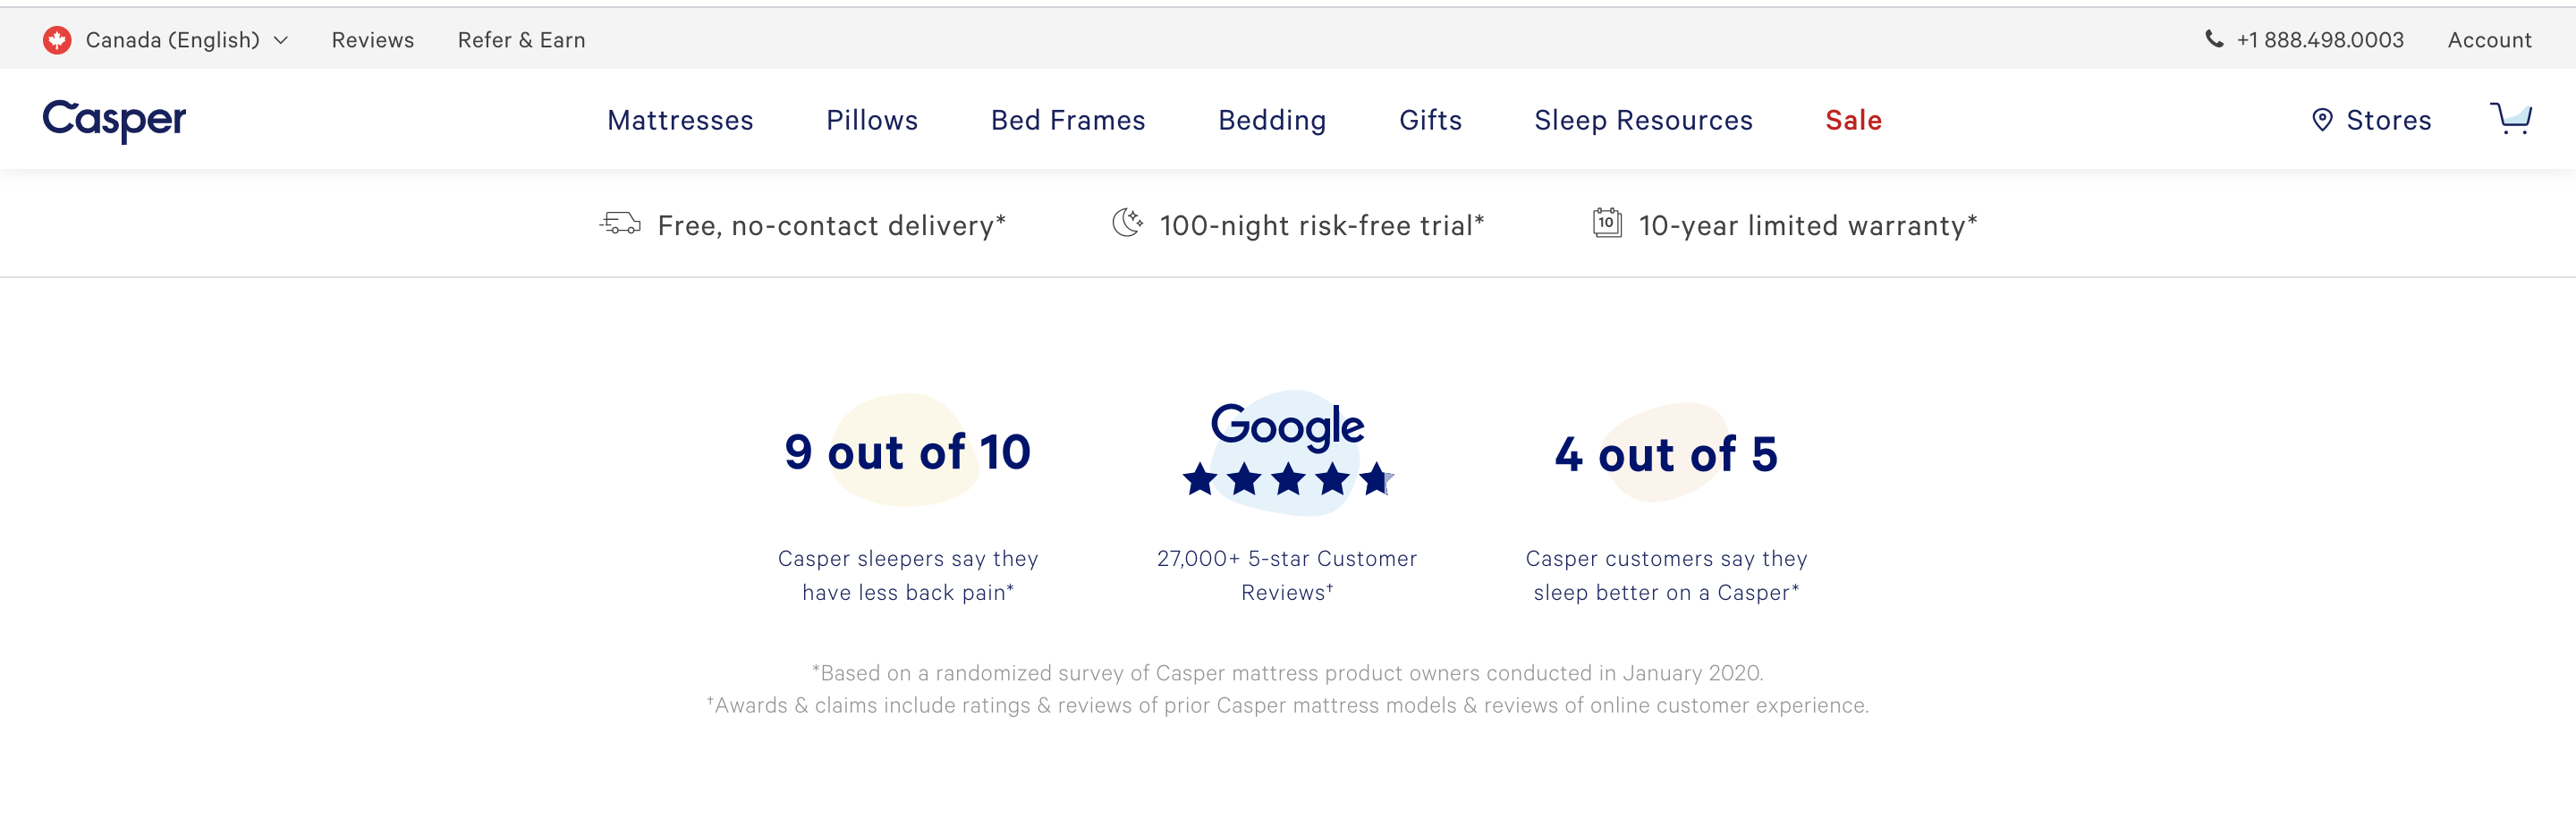Open the Mattresses menu

pos(680,120)
